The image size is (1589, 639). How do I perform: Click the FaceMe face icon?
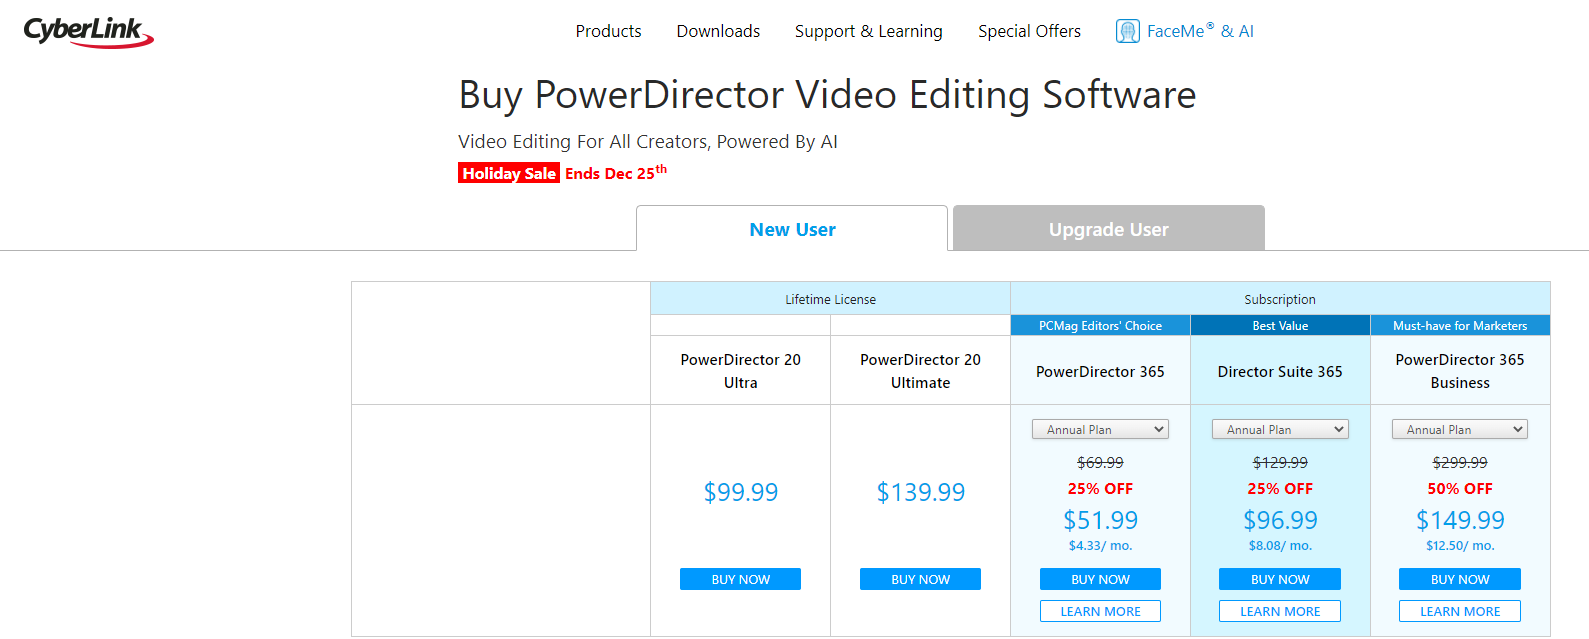(x=1127, y=31)
